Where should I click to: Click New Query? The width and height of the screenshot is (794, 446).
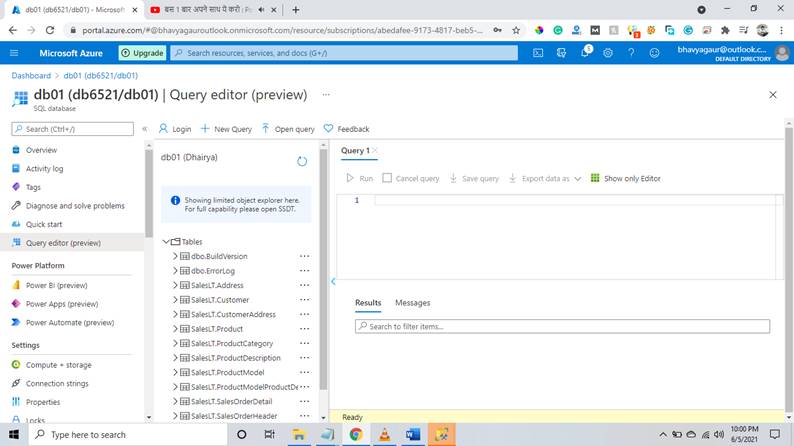pyautogui.click(x=226, y=129)
